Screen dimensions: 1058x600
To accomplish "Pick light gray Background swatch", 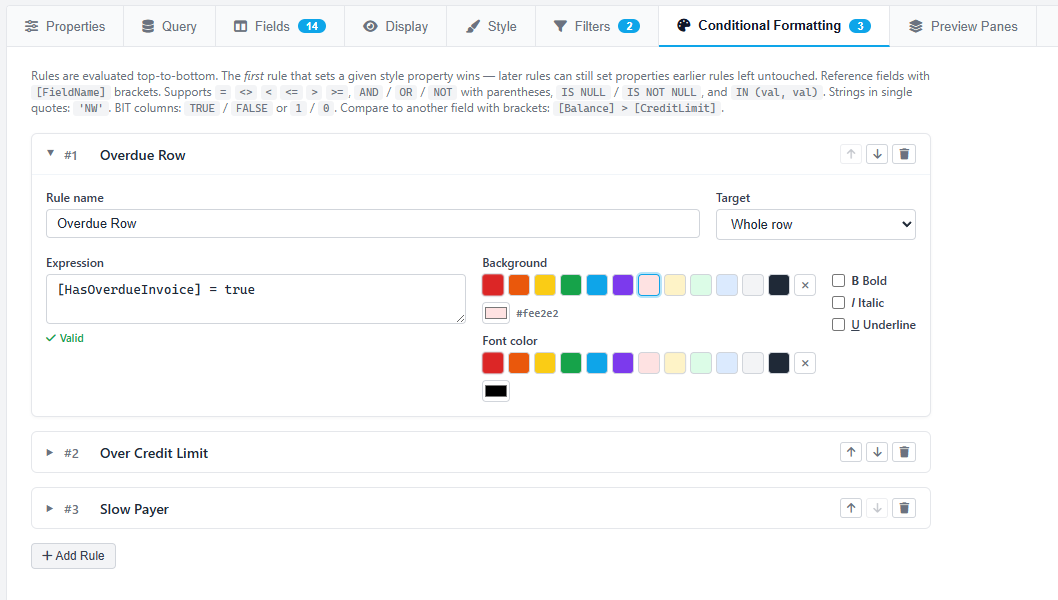I will [753, 285].
